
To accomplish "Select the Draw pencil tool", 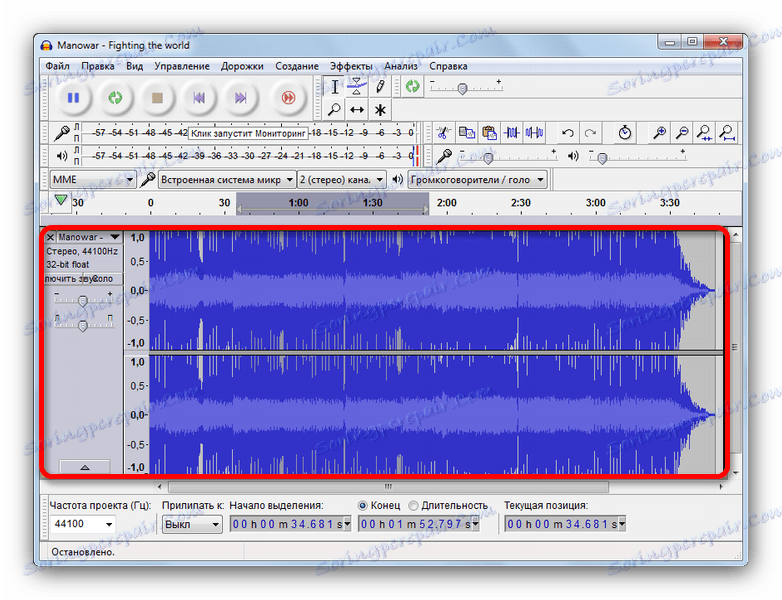I will point(380,87).
